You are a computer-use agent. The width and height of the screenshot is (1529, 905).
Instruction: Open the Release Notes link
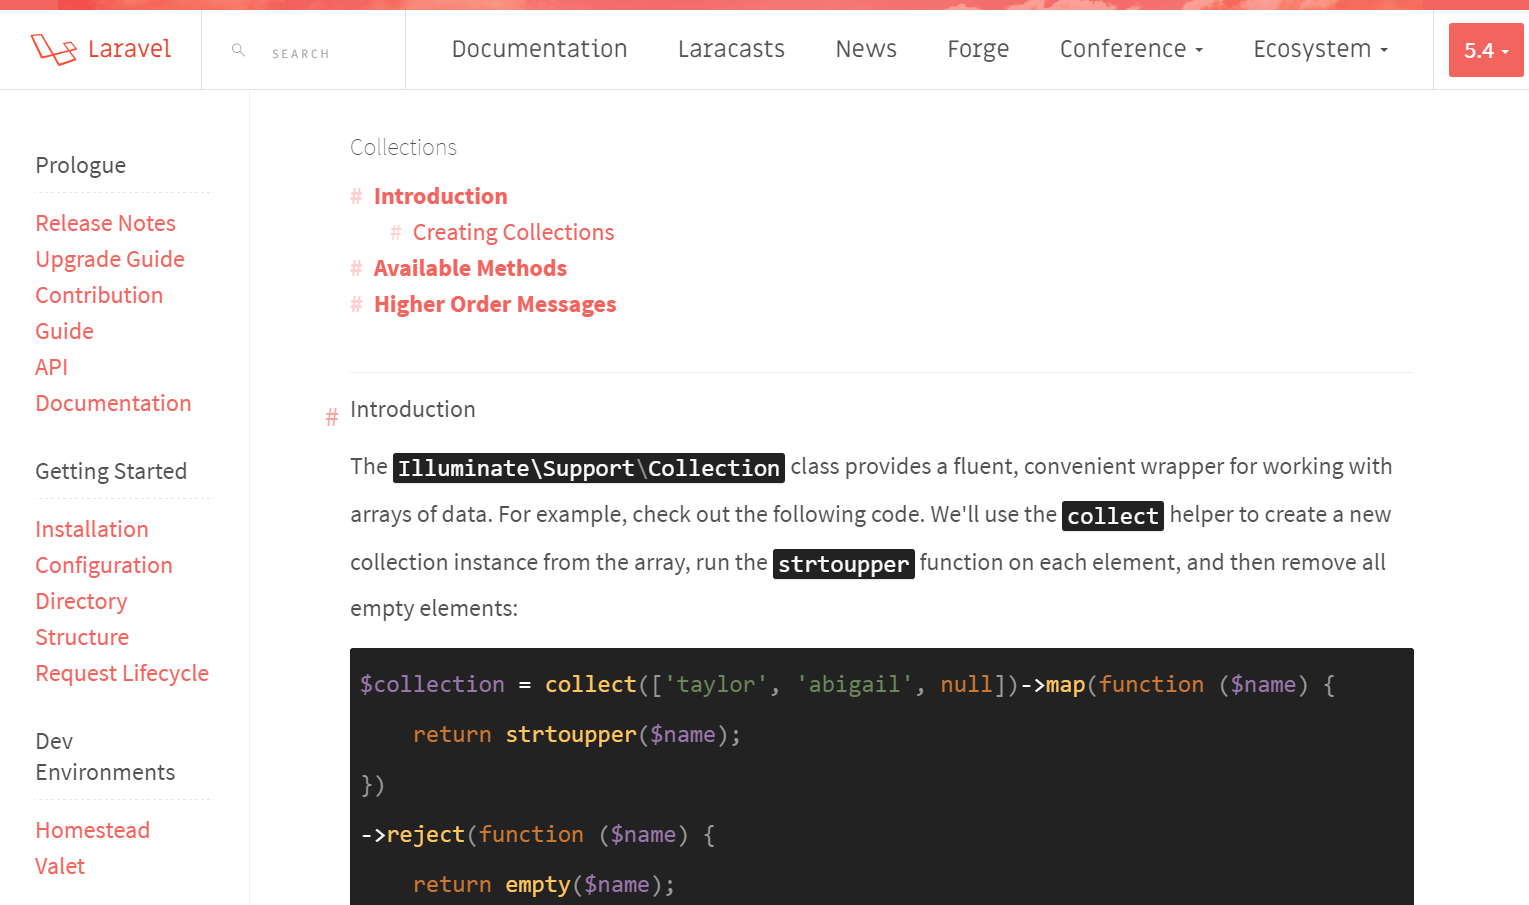click(105, 223)
